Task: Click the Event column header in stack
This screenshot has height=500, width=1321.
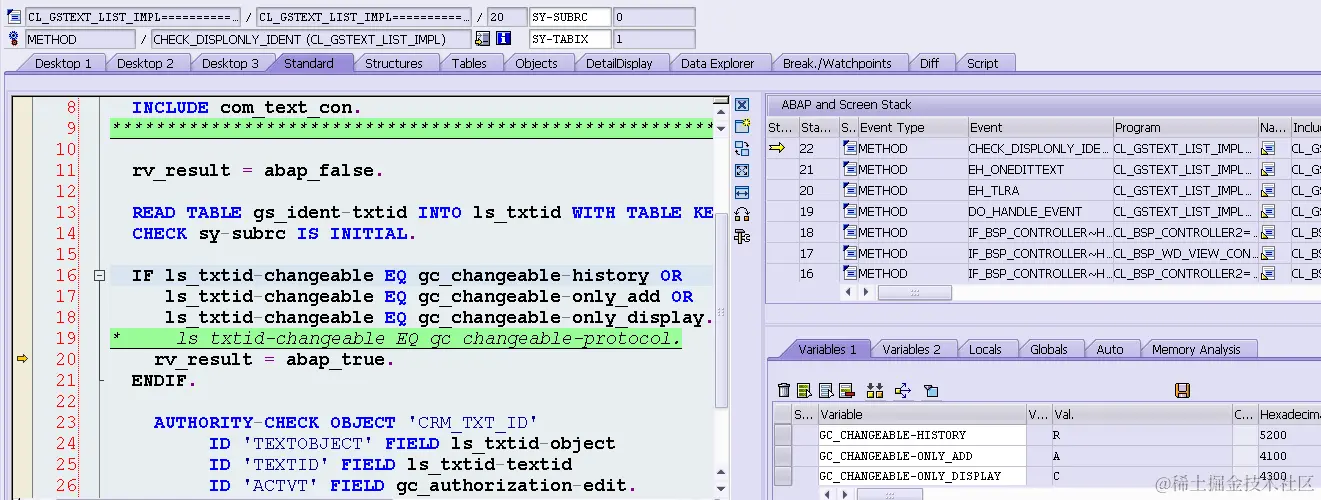Action: 1040,127
